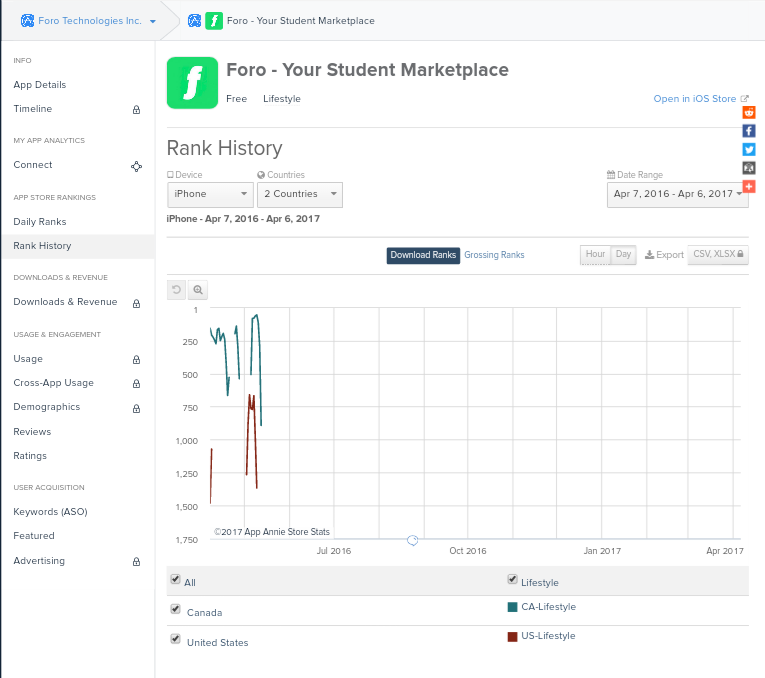Toggle the United States checkbox
This screenshot has height=678, width=765.
[x=176, y=639]
